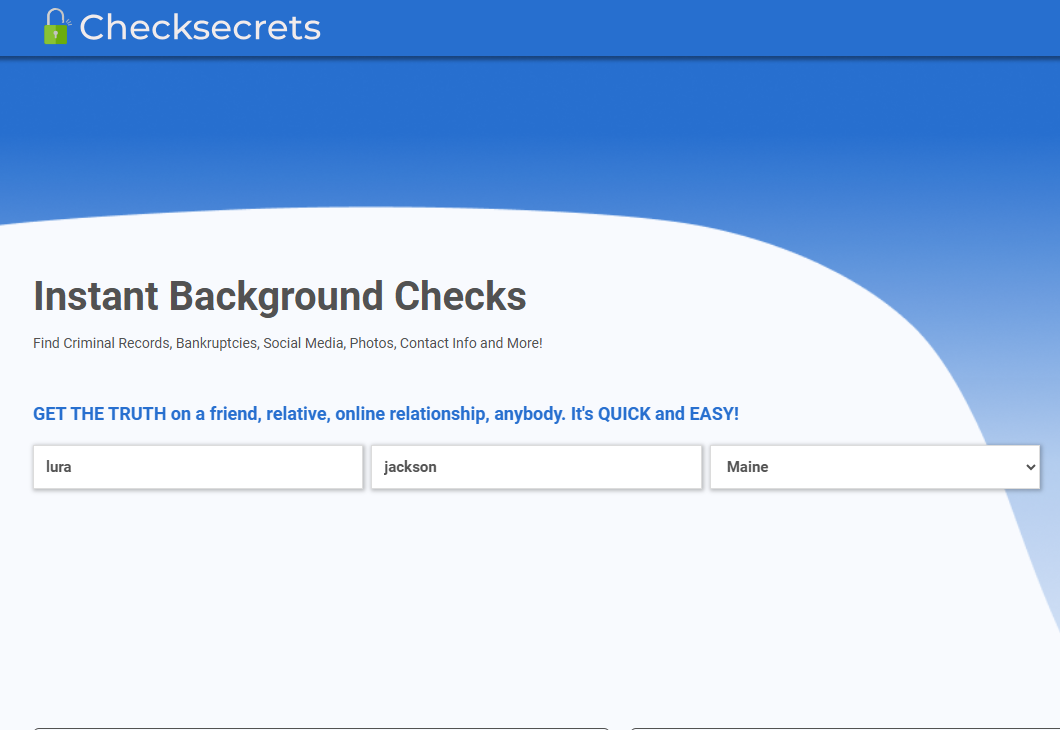Click "Photos" in the subtitle text
This screenshot has height=730, width=1060.
(x=370, y=343)
